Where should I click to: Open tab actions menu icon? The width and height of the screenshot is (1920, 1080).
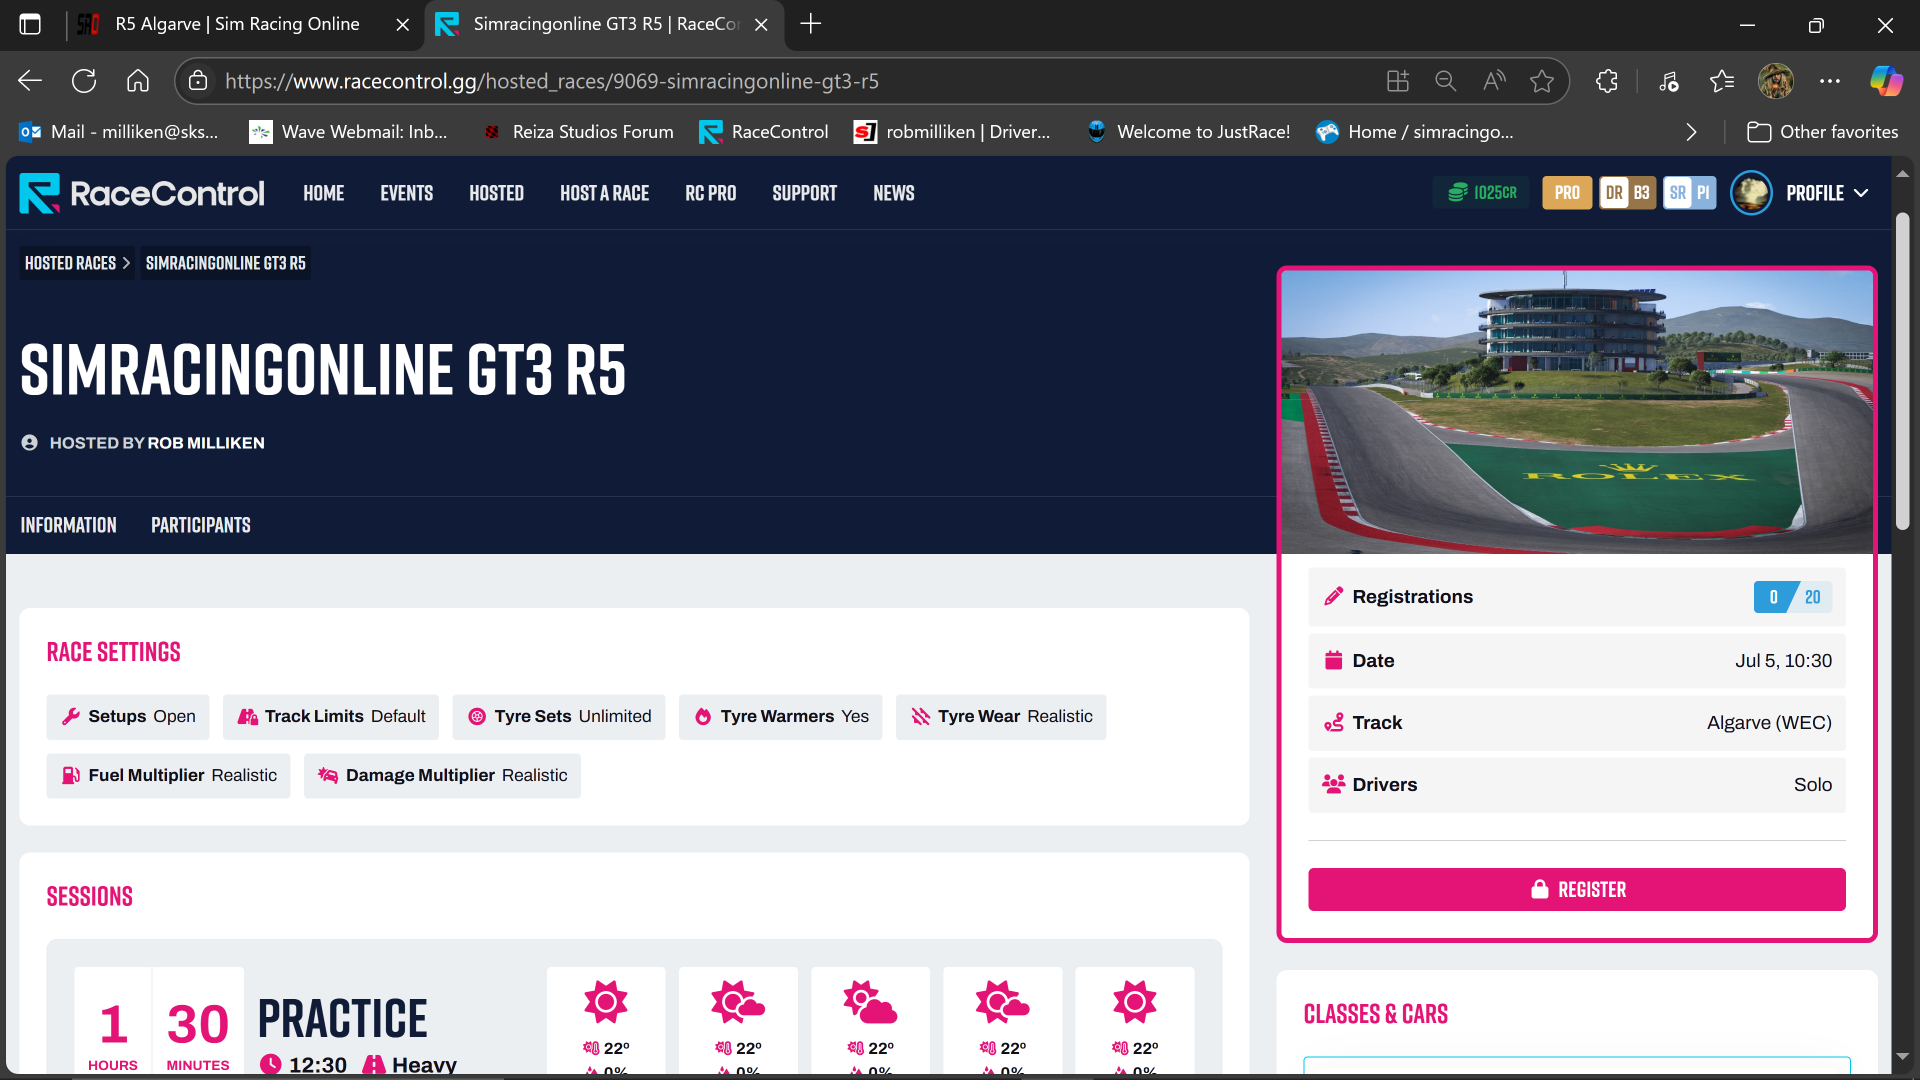tap(30, 24)
